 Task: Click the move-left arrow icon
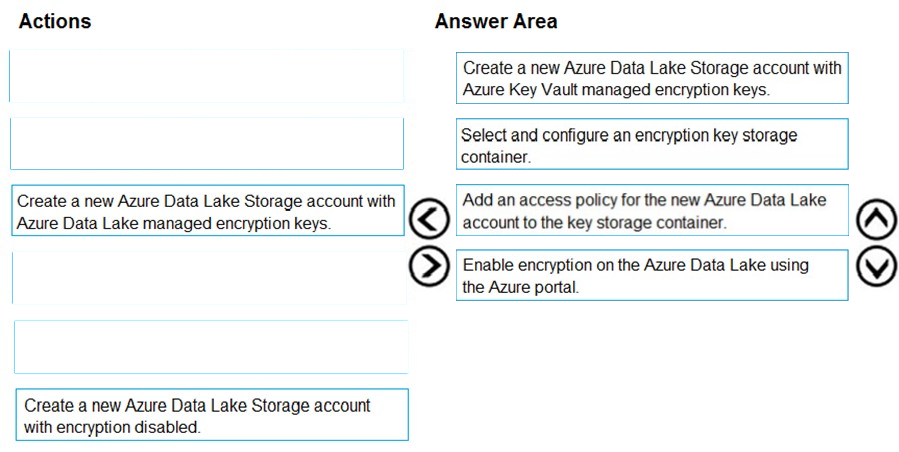[x=428, y=218]
